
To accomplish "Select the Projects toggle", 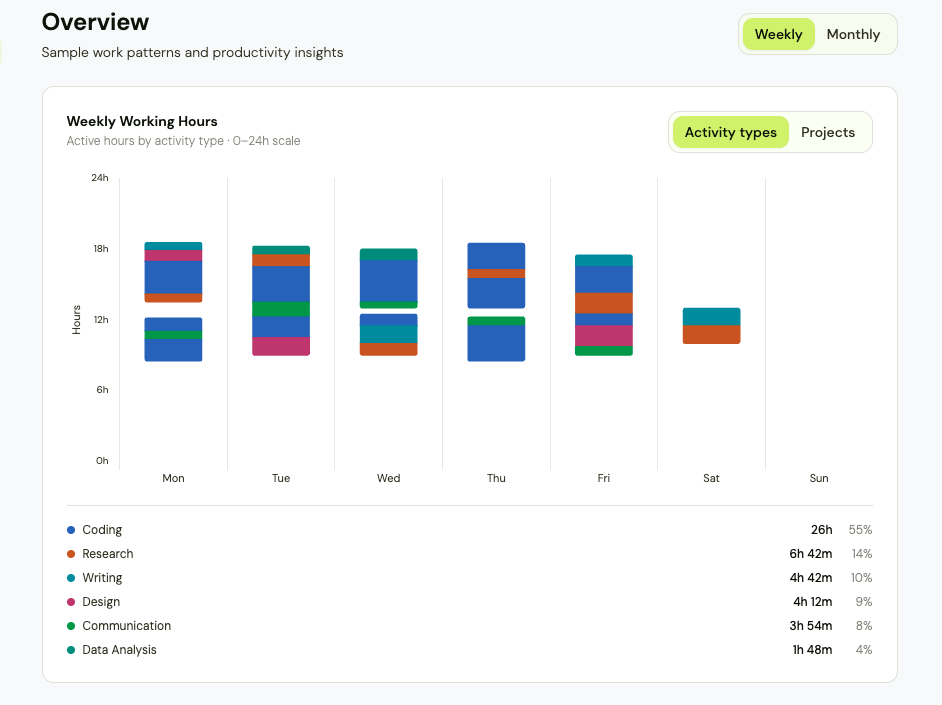I will 828,132.
